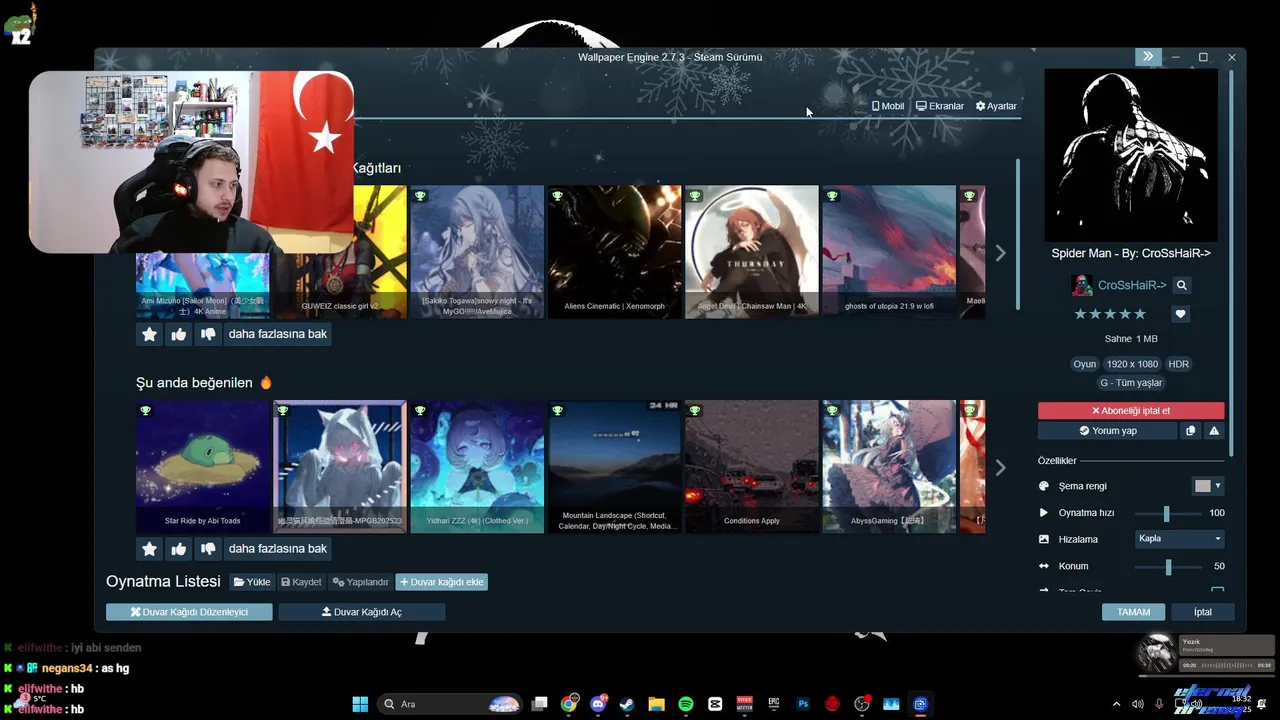
Task: Click the Oyun tag
Action: point(1085,364)
